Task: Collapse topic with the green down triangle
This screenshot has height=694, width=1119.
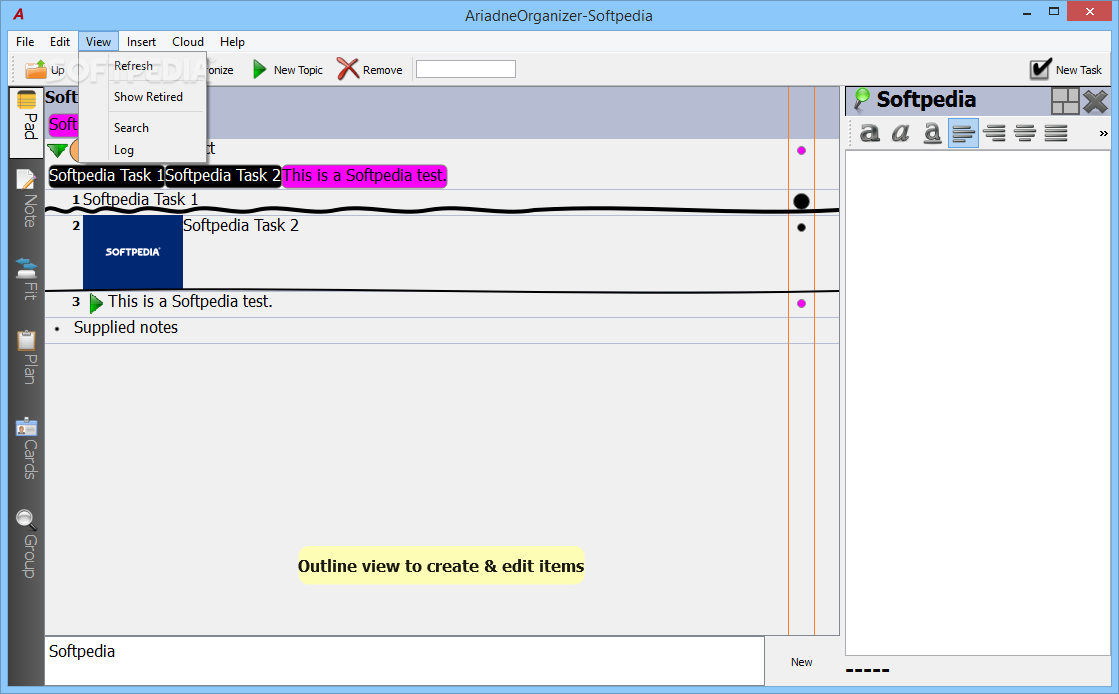Action: (x=57, y=150)
